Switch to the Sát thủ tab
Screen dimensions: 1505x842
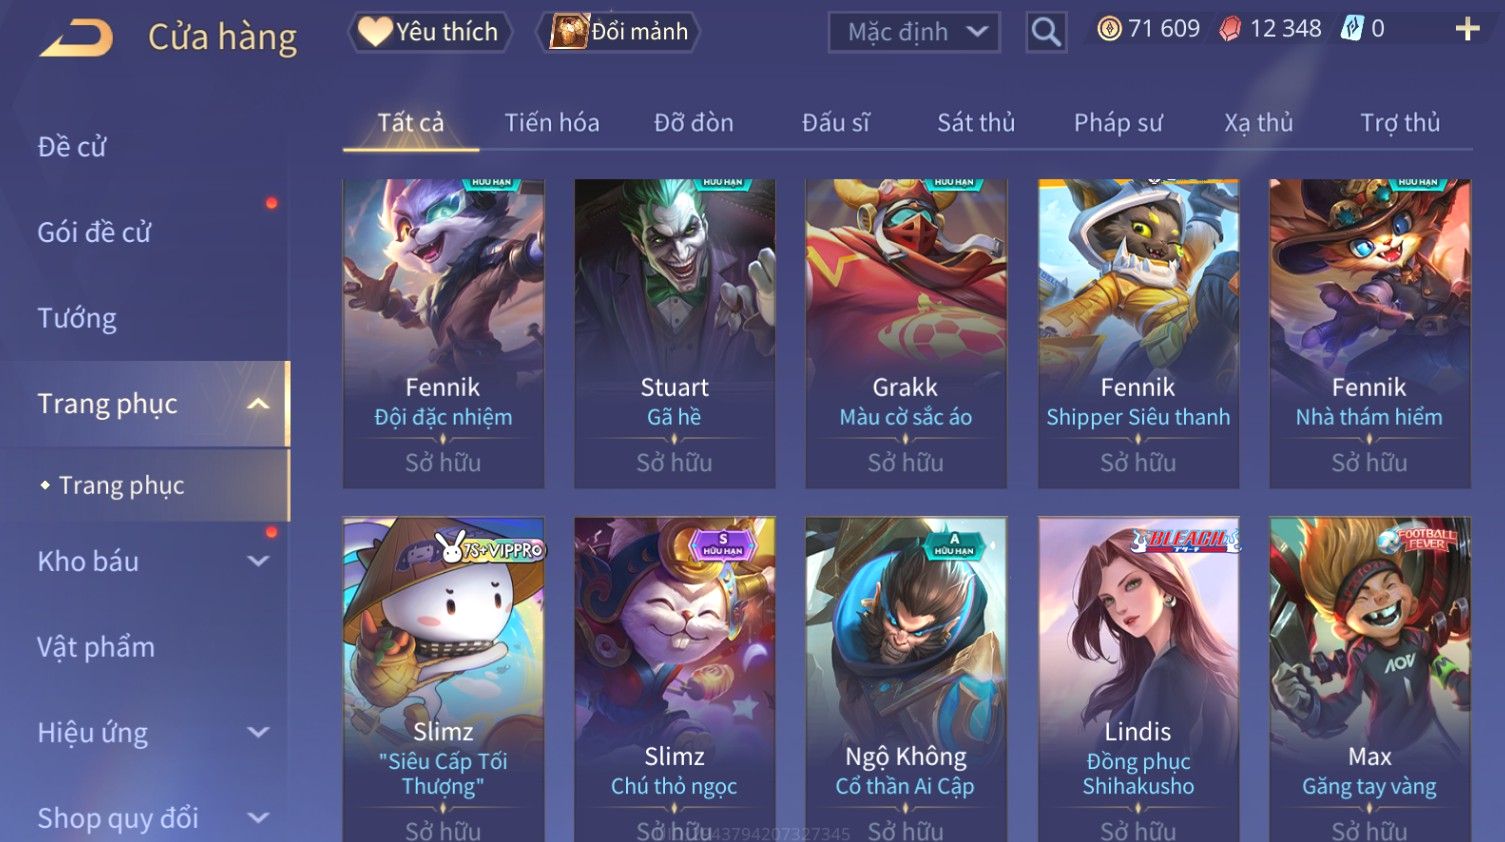click(x=976, y=123)
